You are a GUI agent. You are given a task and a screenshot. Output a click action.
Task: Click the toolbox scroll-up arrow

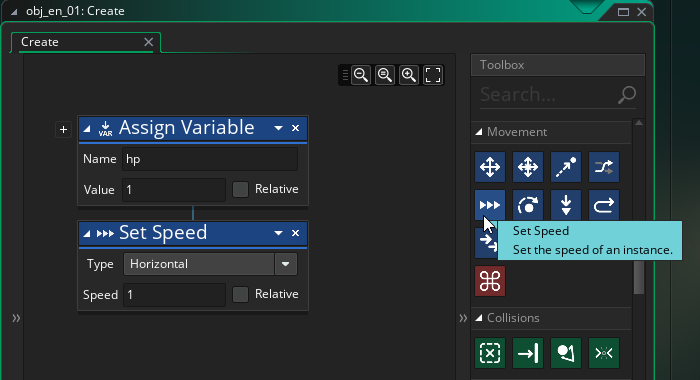pyautogui.click(x=639, y=123)
